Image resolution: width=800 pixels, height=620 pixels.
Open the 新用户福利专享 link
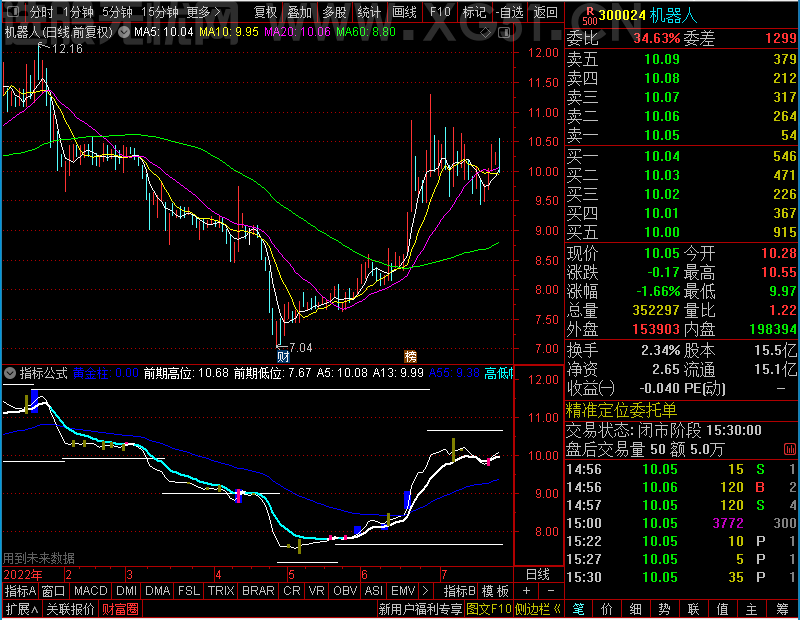coord(420,609)
